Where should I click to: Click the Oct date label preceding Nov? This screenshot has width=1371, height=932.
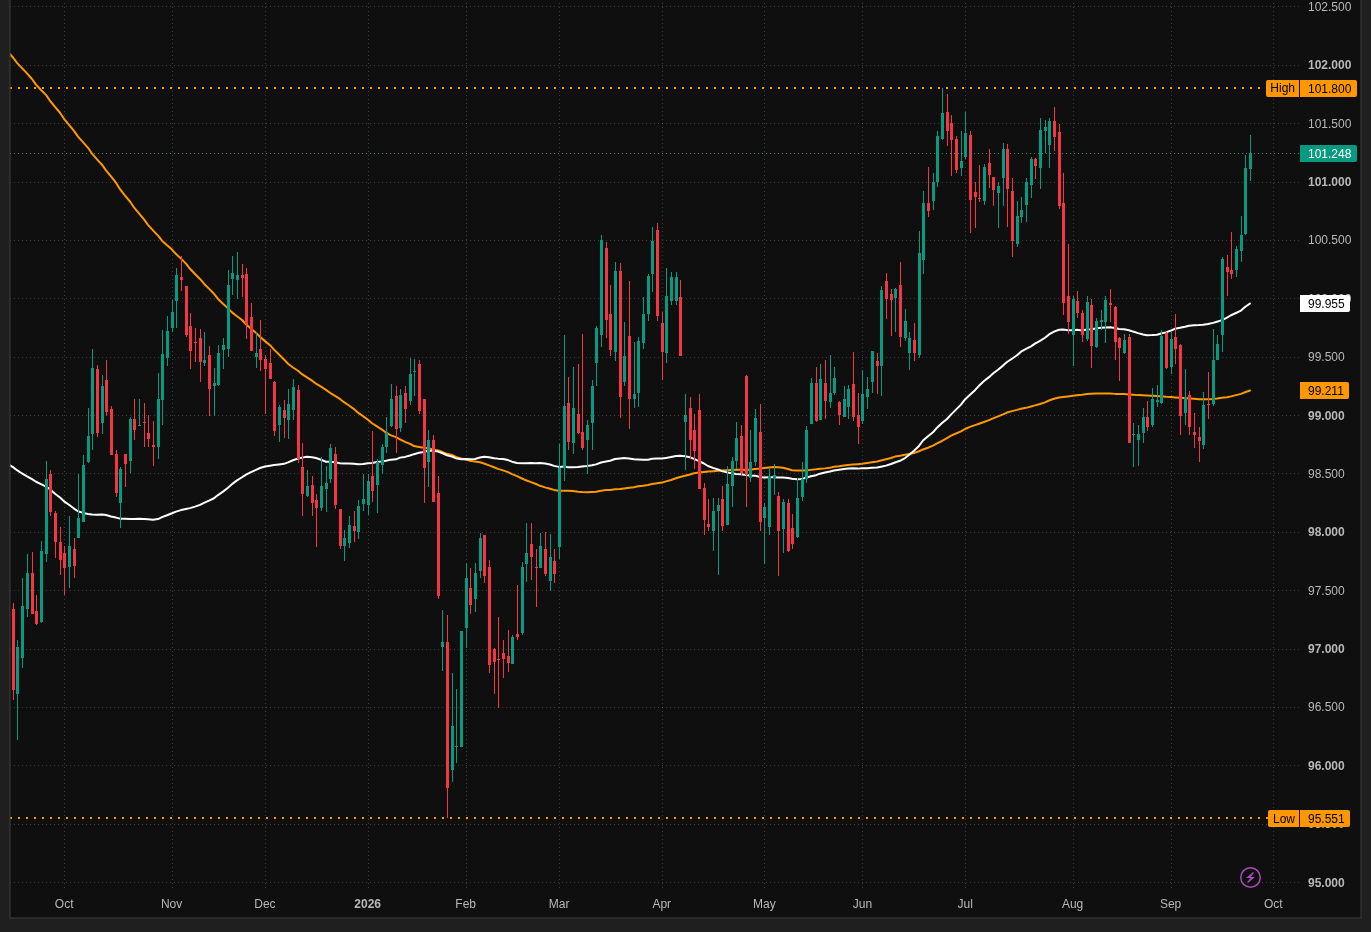coord(64,904)
